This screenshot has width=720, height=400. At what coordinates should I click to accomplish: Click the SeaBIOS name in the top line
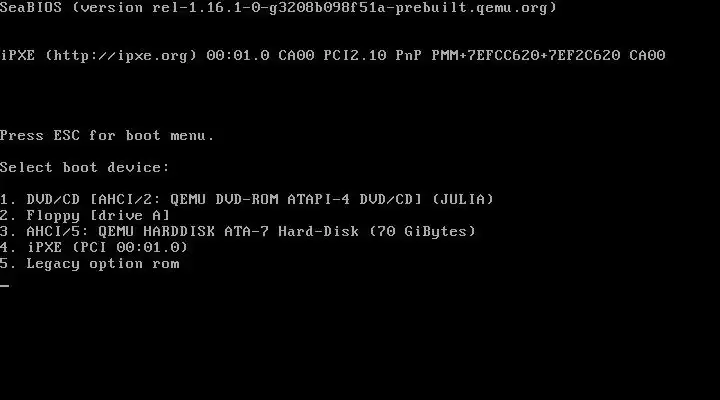[31, 8]
